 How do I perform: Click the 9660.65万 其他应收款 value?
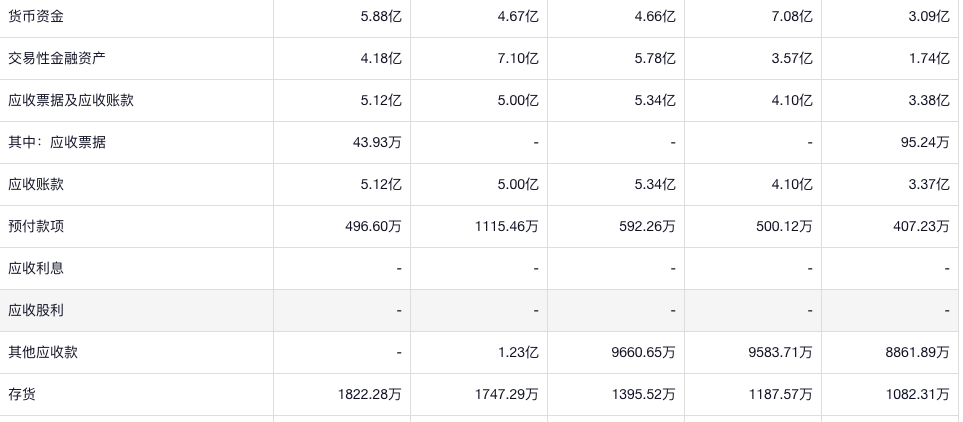(643, 352)
